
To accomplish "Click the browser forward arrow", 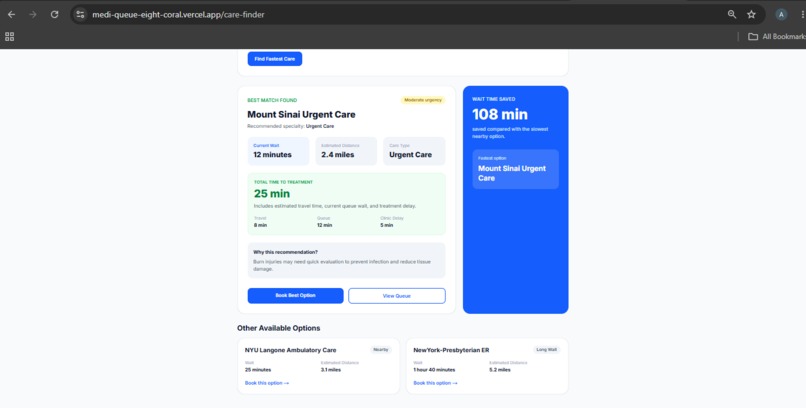I will pyautogui.click(x=33, y=14).
